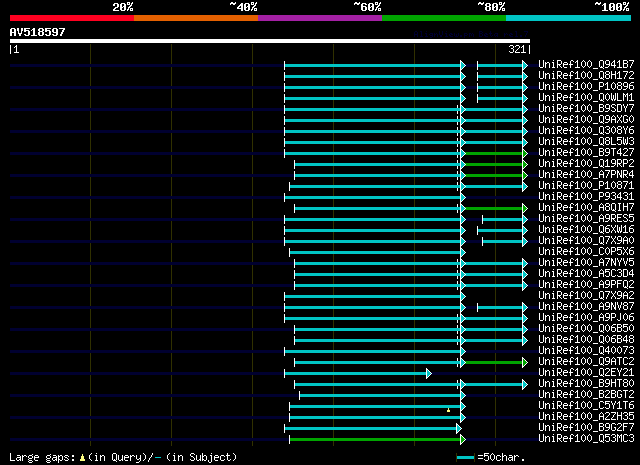Select the UniRef100_Q2EY21 label
The height and width of the screenshot is (465, 640).
586,373
